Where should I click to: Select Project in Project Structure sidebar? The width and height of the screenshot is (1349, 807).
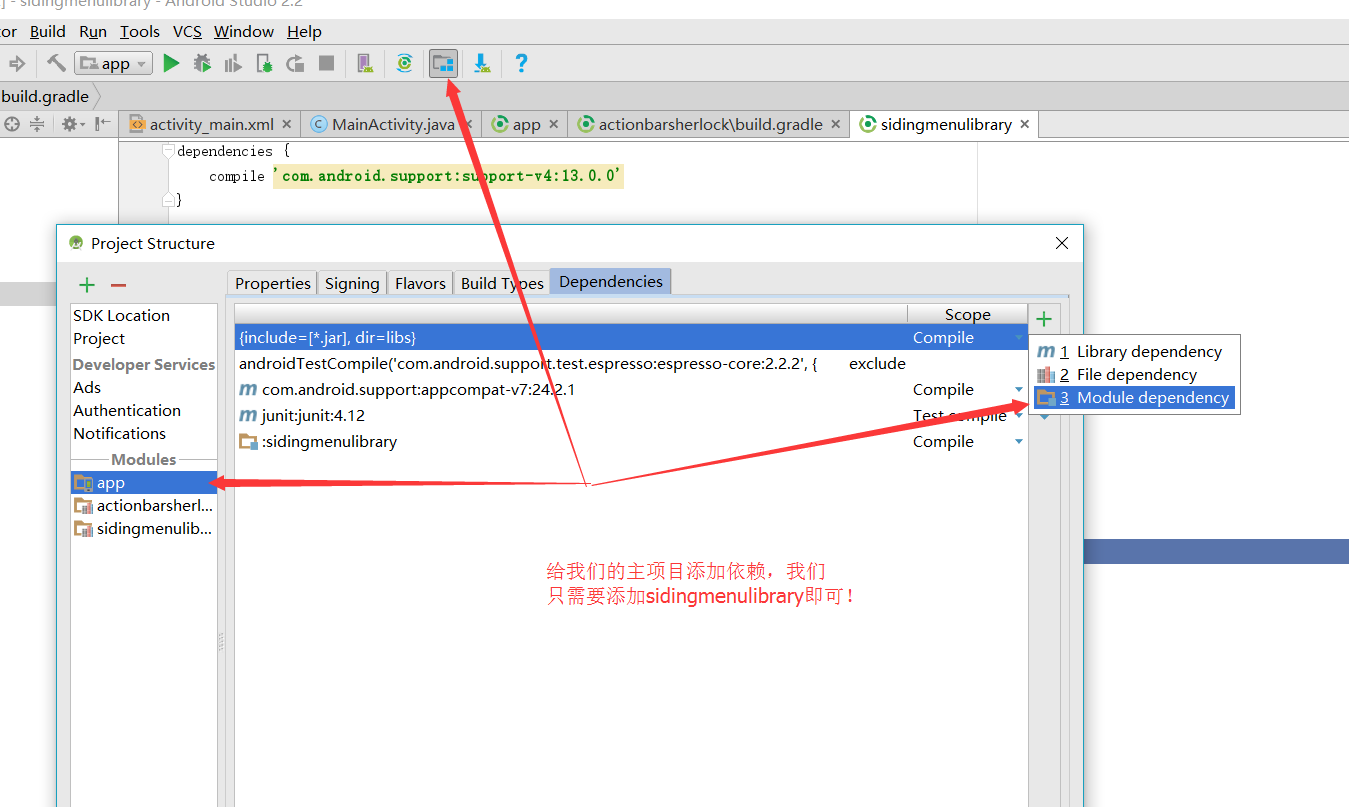(x=99, y=338)
